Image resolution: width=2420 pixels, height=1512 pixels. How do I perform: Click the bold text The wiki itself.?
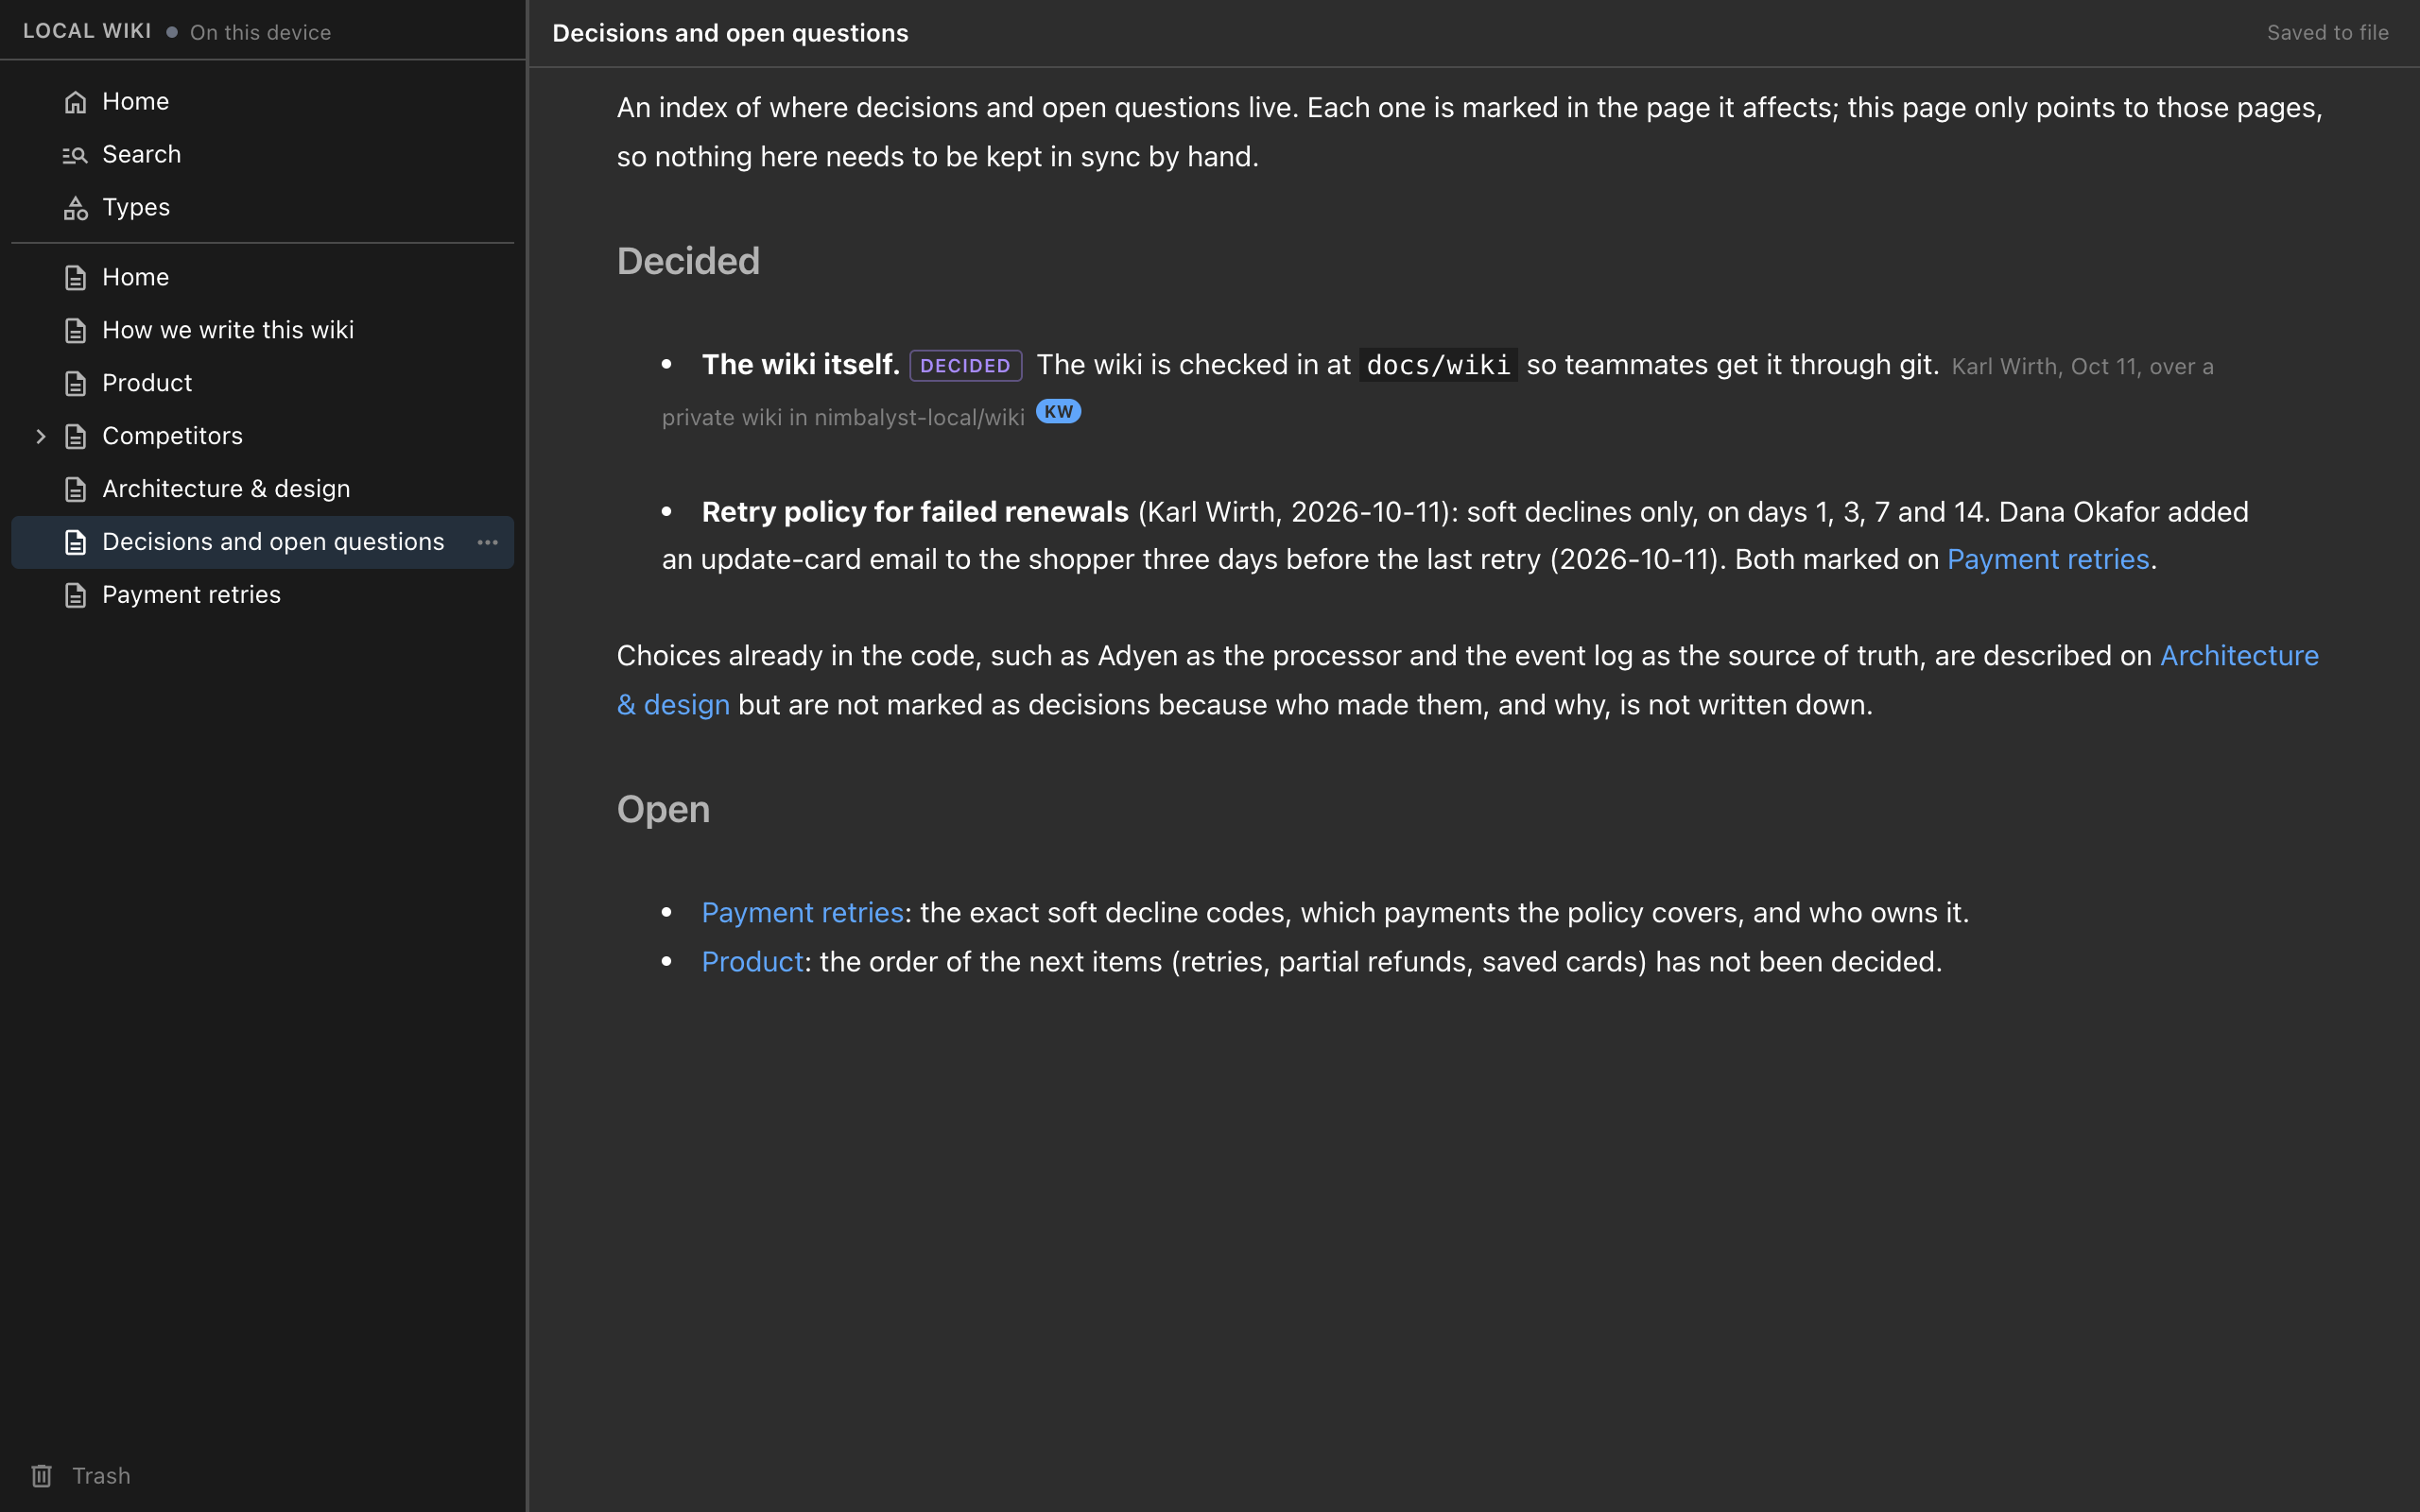(x=800, y=365)
